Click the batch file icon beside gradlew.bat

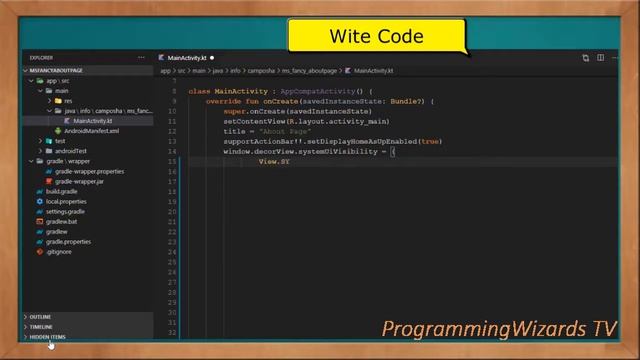tap(40, 222)
